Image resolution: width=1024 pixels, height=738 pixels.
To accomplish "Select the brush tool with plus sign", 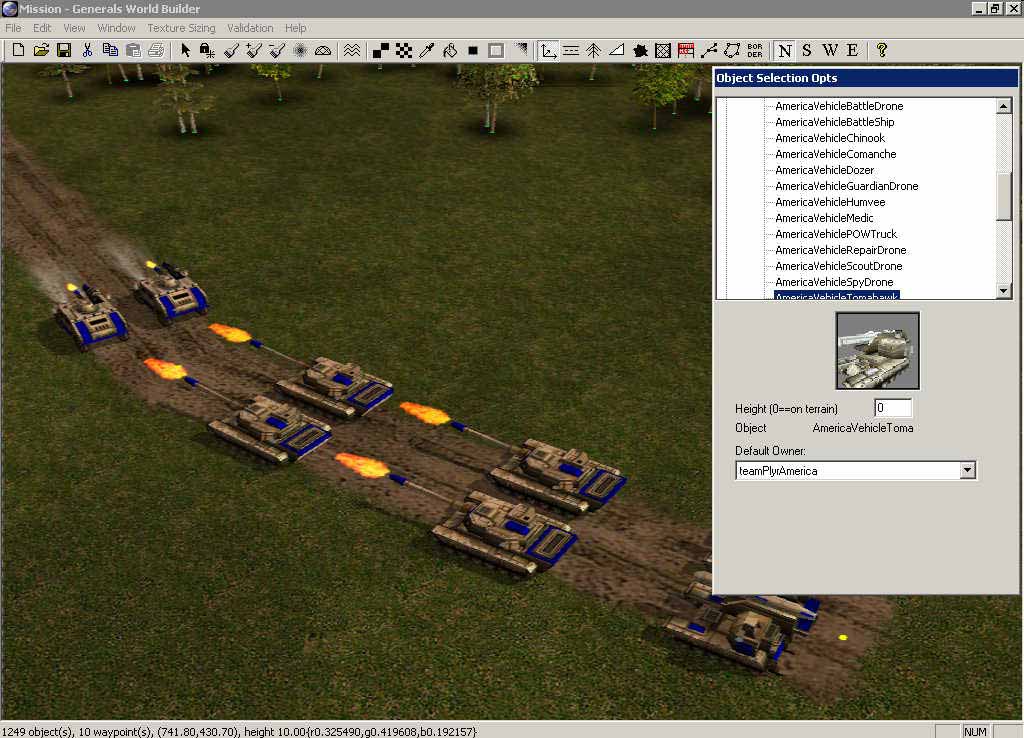I will [x=254, y=50].
